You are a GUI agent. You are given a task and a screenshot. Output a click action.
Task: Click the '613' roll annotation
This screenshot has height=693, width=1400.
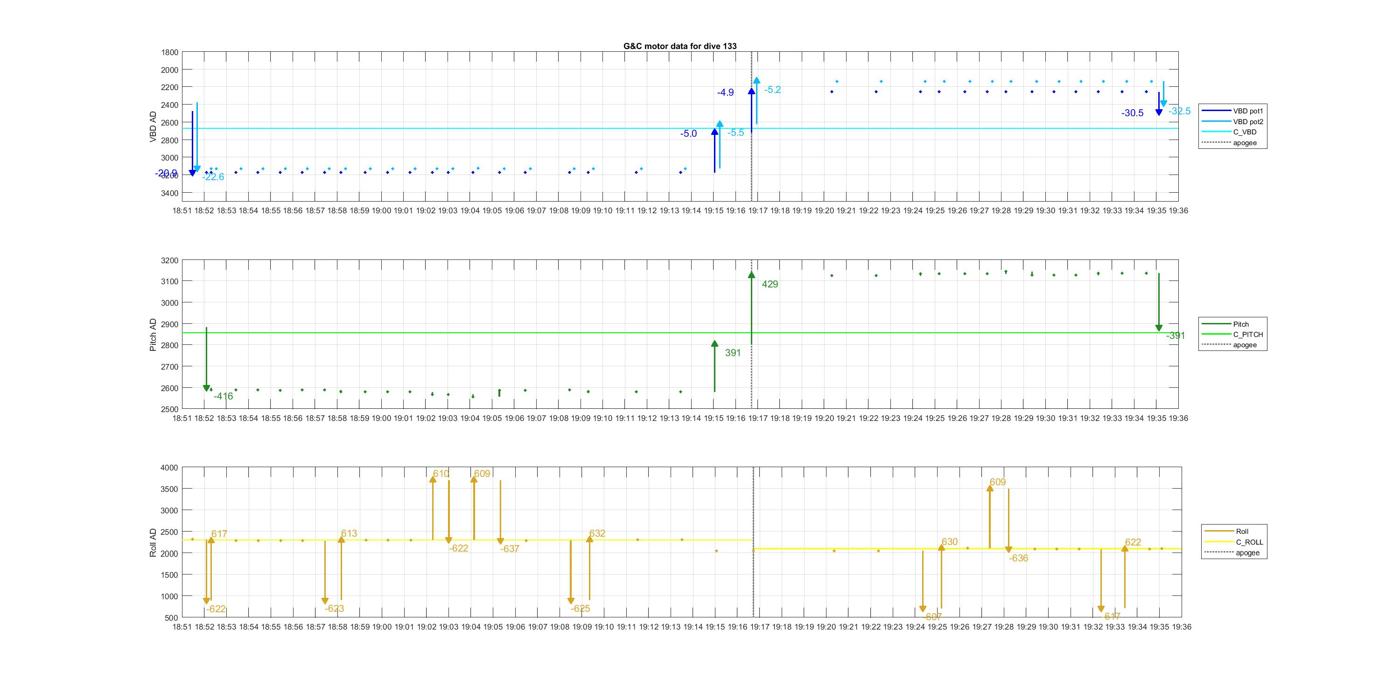(349, 534)
